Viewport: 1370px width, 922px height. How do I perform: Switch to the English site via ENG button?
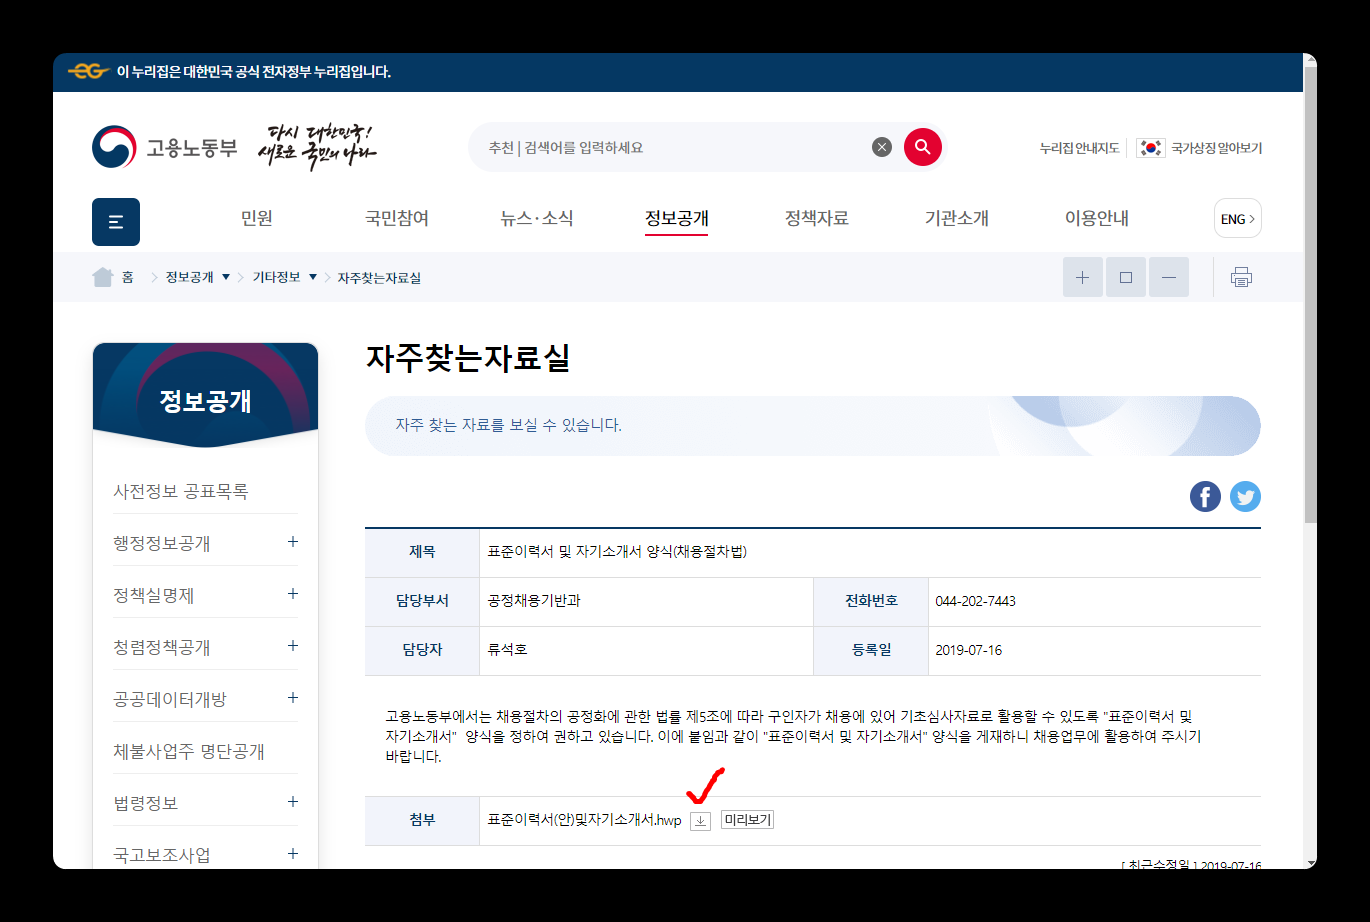1238,219
